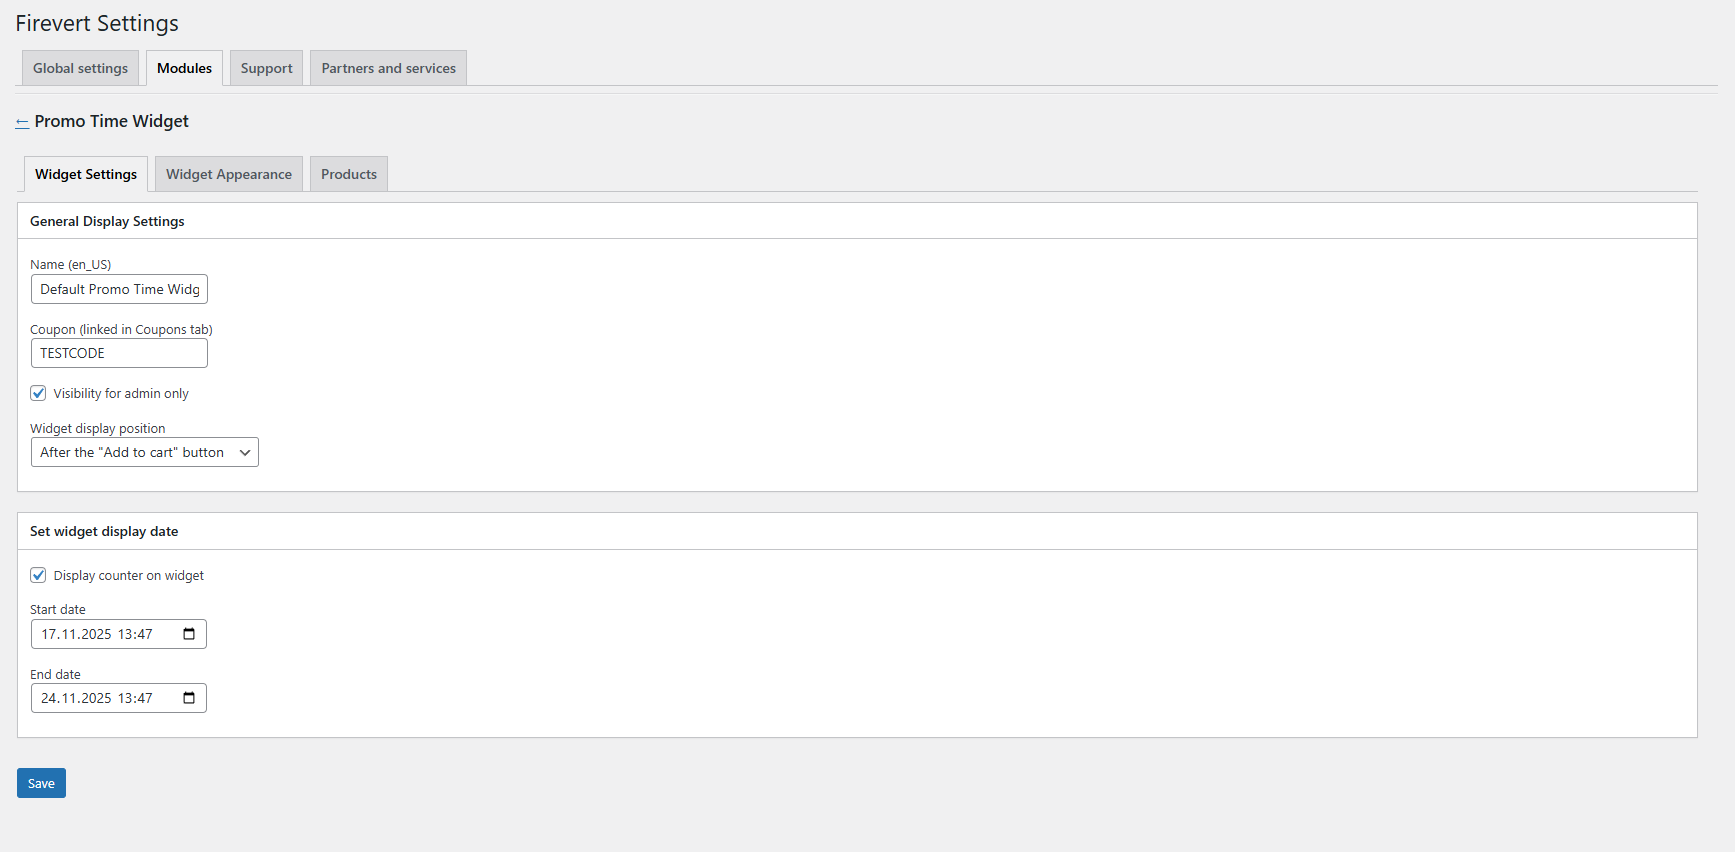The height and width of the screenshot is (852, 1735).
Task: Expand the Widget display position dropdown
Action: [145, 452]
